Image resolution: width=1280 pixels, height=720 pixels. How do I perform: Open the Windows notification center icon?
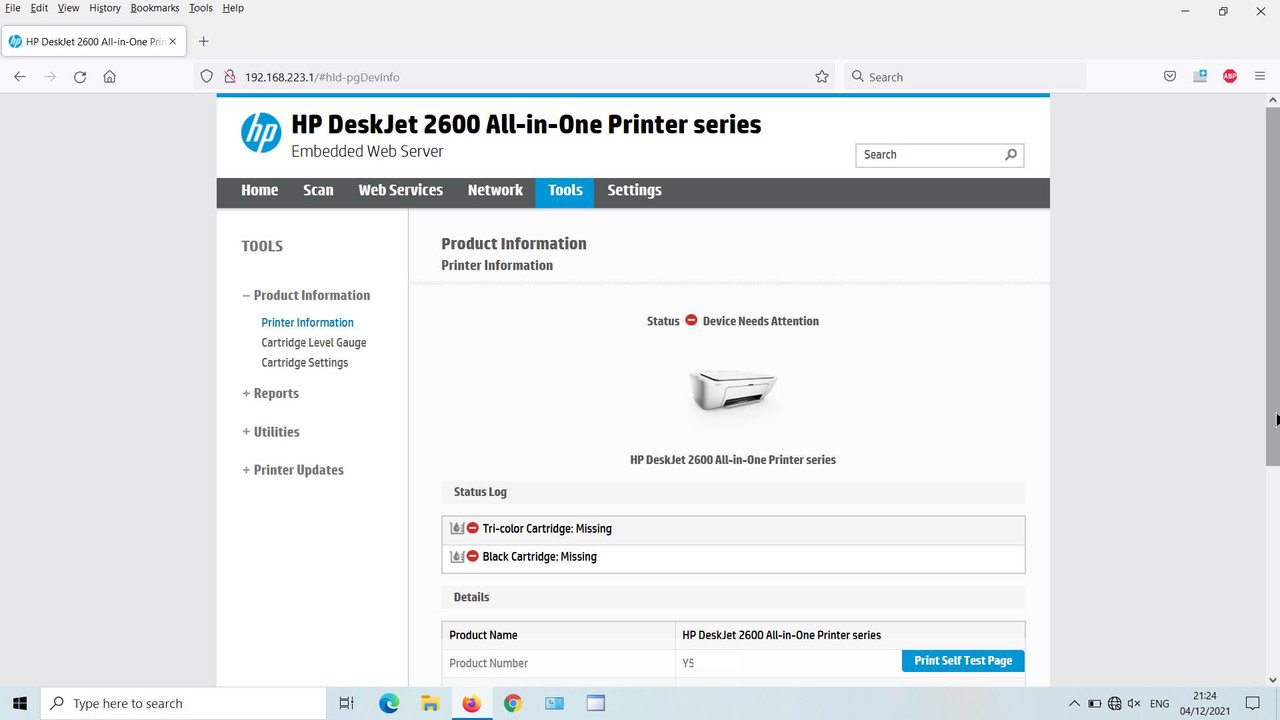[1253, 703]
